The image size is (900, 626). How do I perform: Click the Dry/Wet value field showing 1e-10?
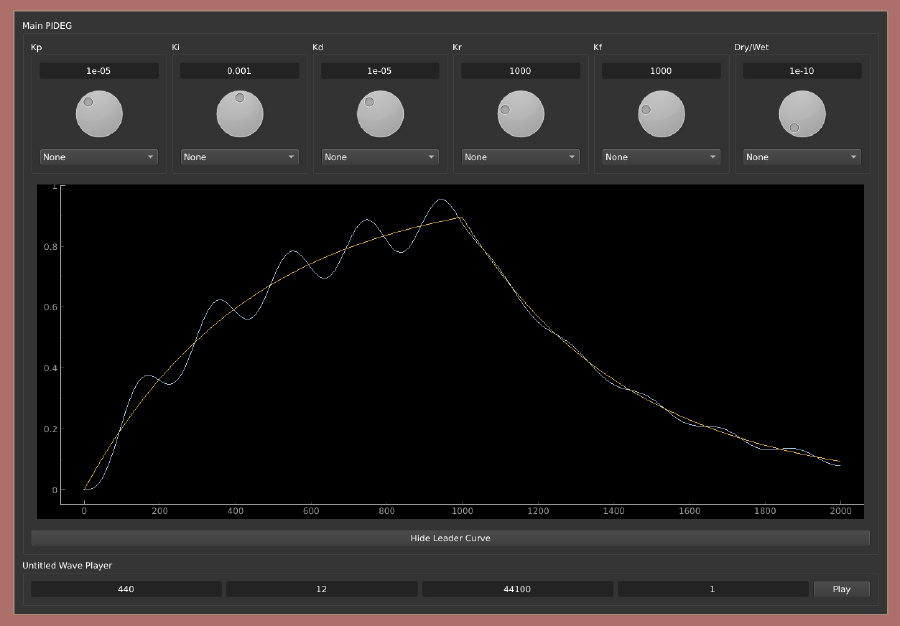(802, 71)
